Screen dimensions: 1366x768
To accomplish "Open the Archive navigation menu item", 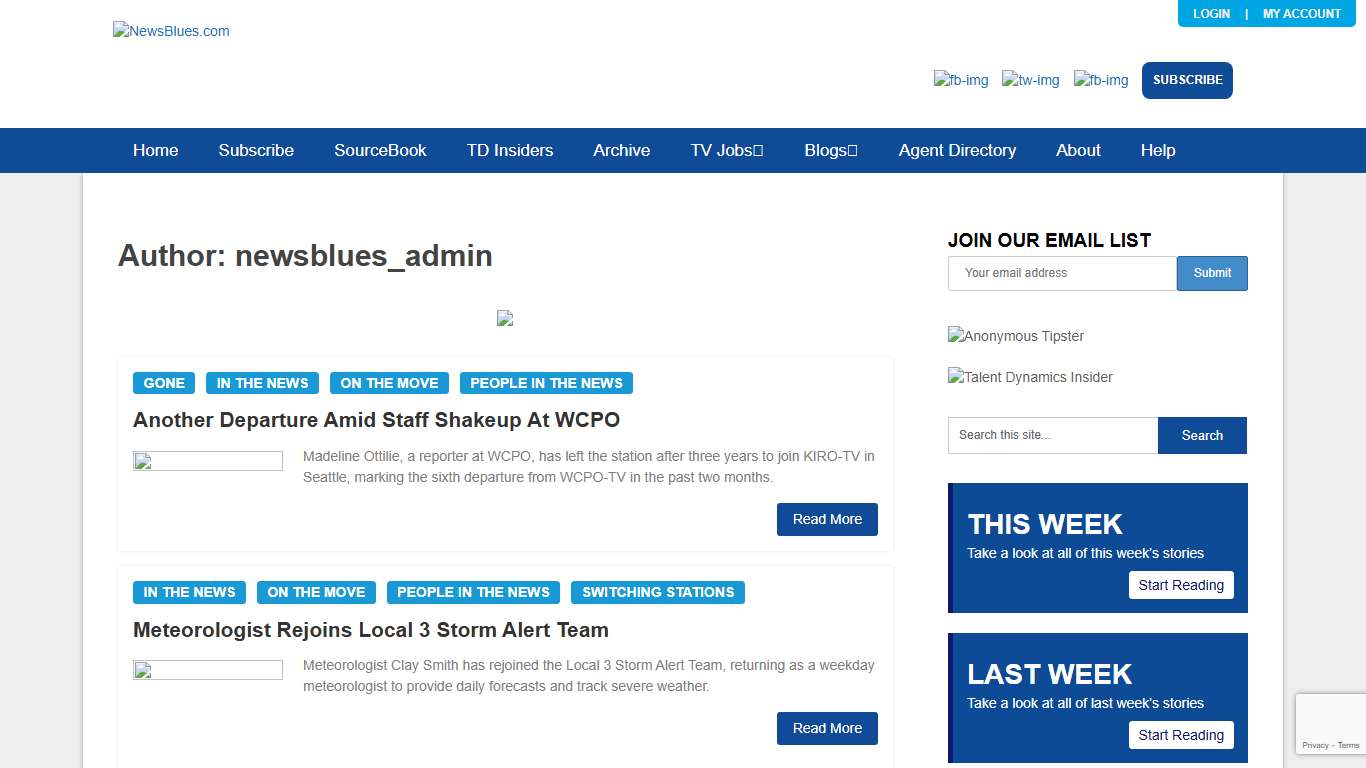I will (621, 150).
